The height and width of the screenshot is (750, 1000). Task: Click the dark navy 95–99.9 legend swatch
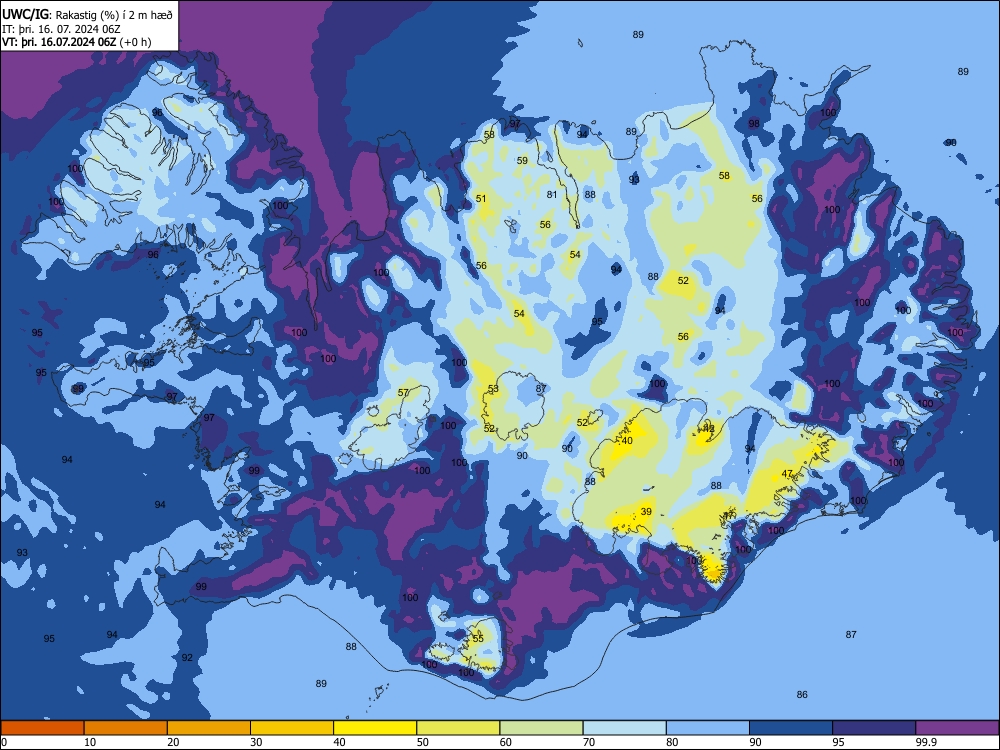coord(874,728)
